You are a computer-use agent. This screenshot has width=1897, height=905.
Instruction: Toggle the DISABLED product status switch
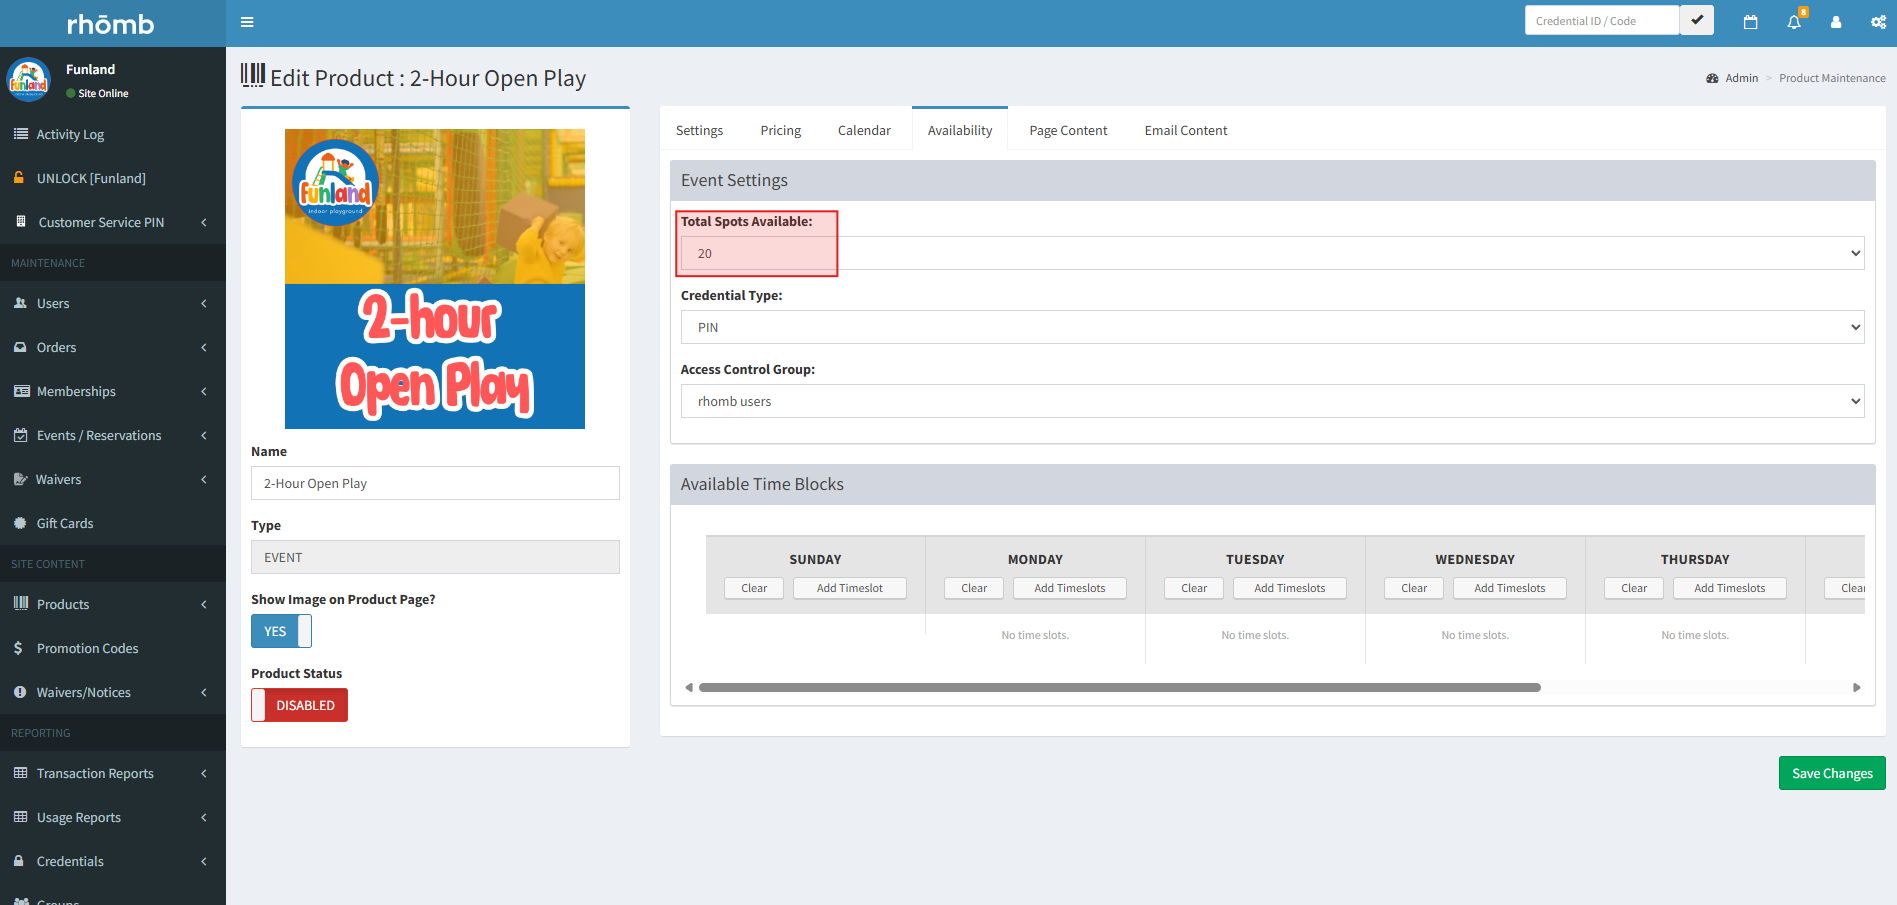pyautogui.click(x=299, y=705)
